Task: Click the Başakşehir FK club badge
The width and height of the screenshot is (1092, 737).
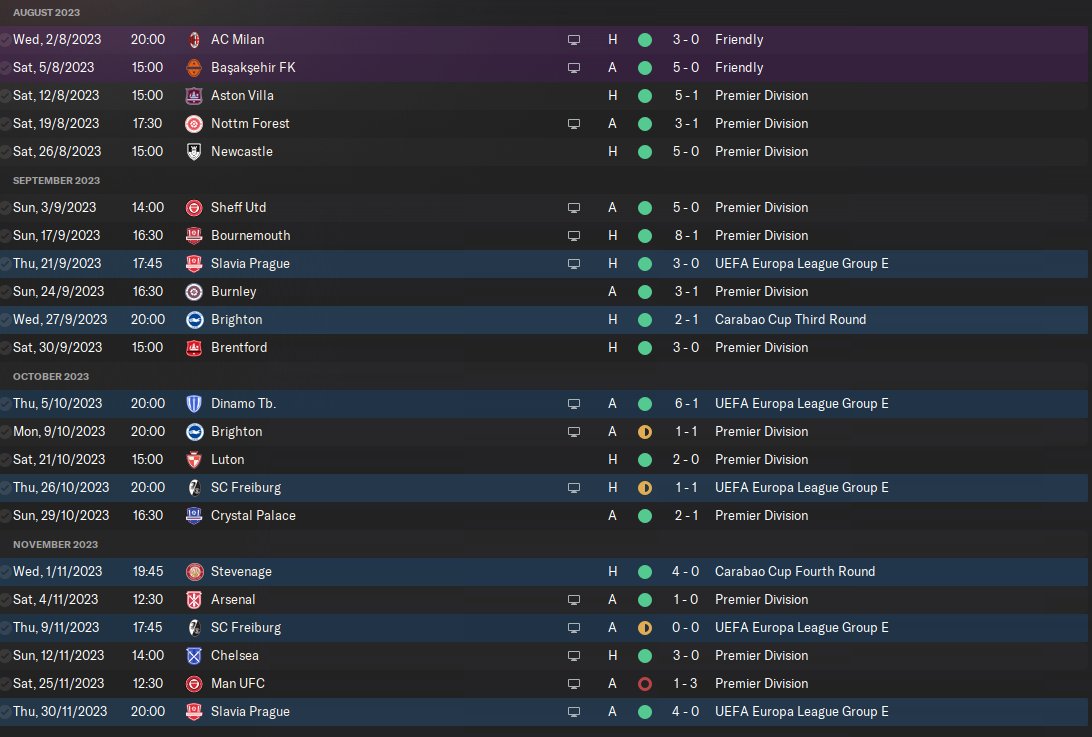Action: 194,68
